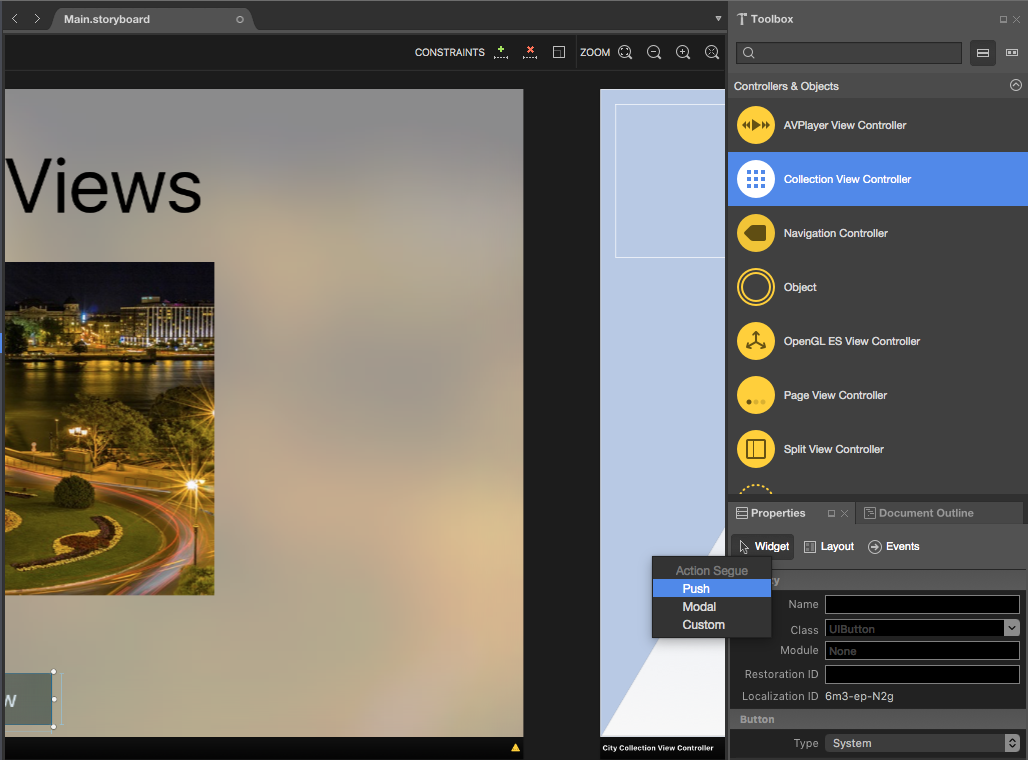Image resolution: width=1028 pixels, height=760 pixels.
Task: Click the Toolbox search field
Action: 849,53
